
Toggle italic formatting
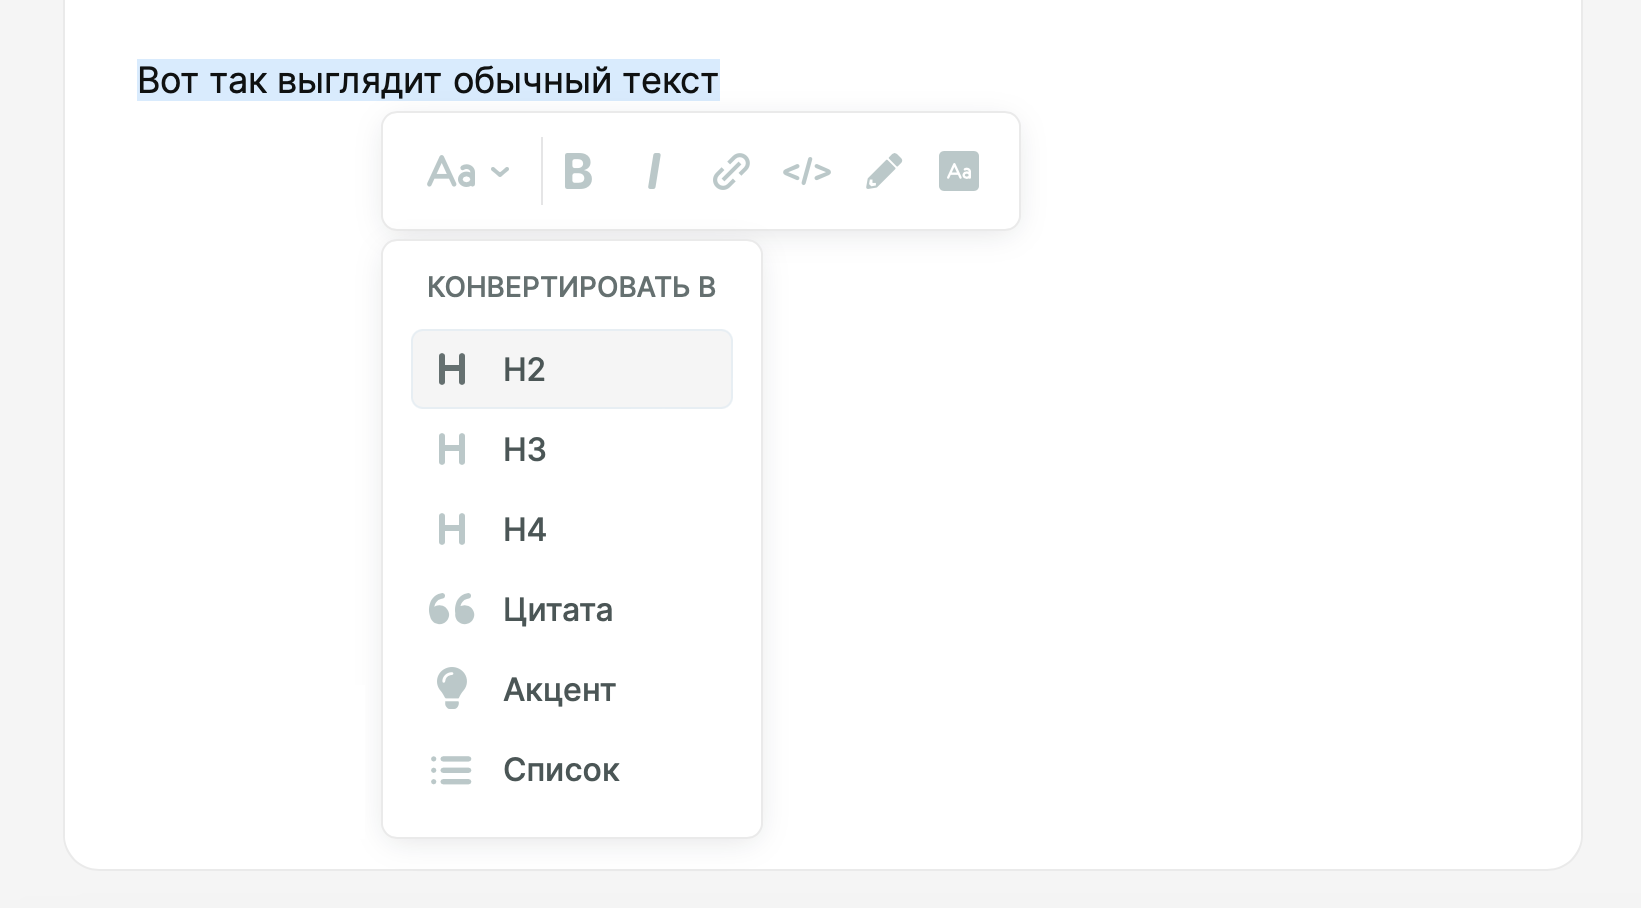654,172
